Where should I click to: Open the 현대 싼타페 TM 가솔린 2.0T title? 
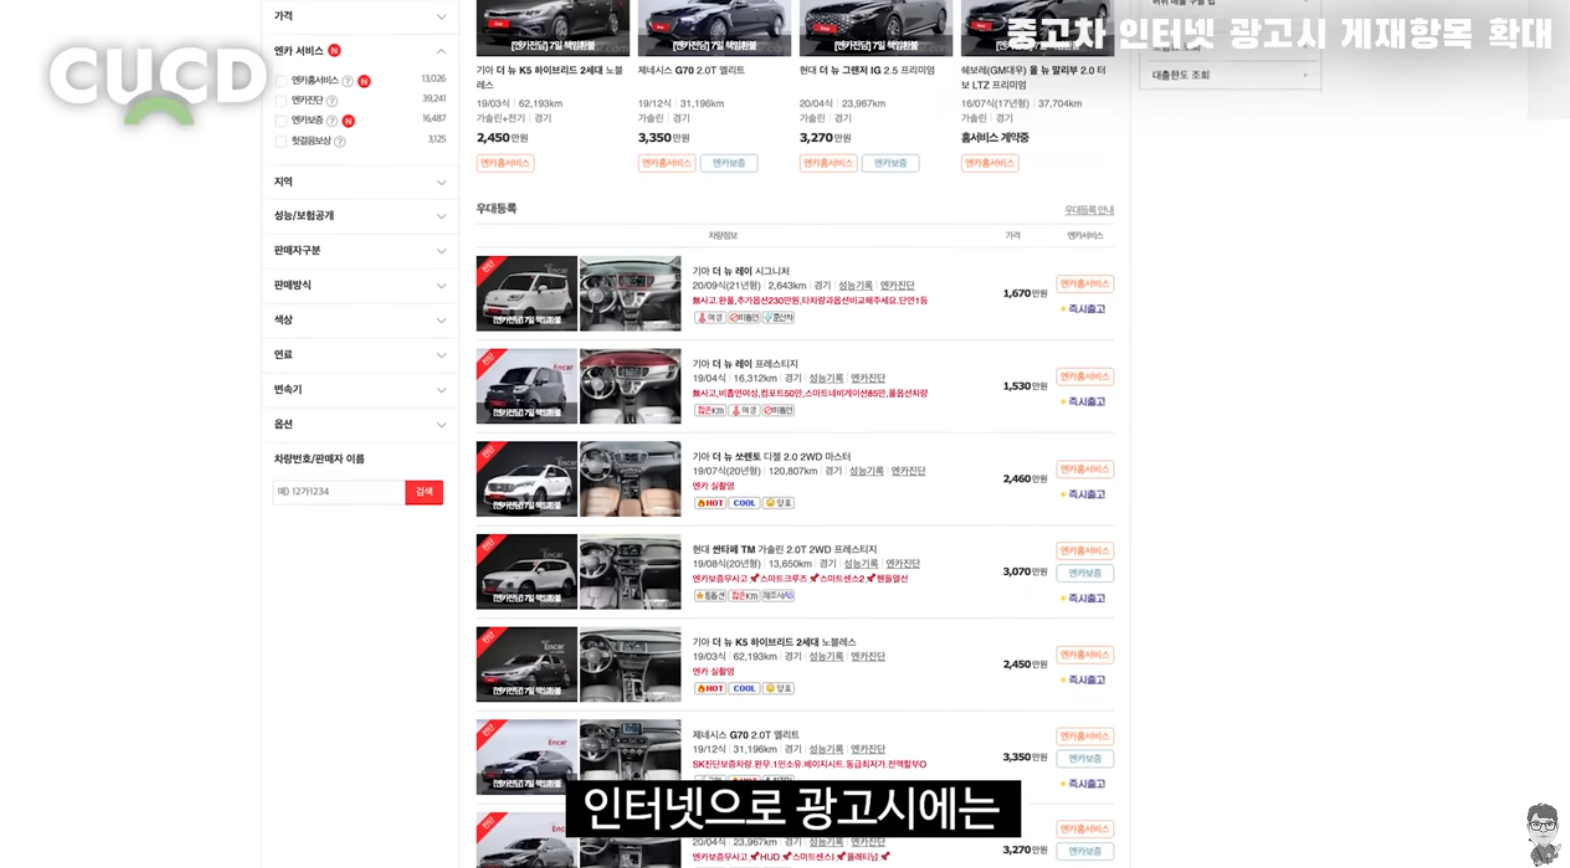point(784,550)
